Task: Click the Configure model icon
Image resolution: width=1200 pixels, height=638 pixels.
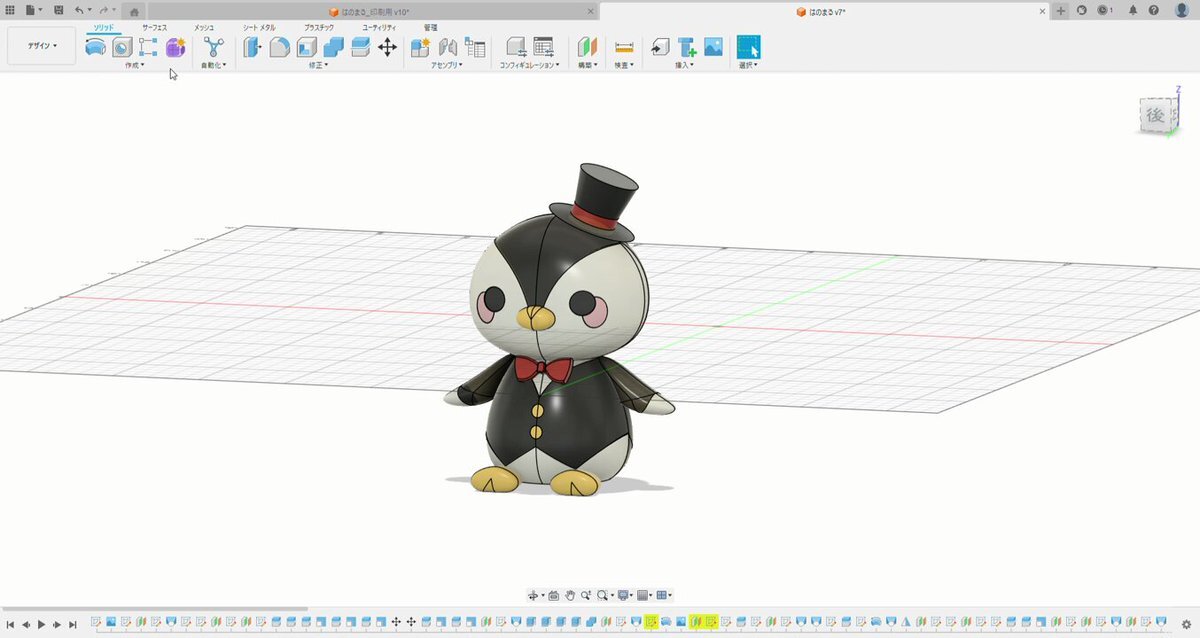Action: [x=517, y=47]
